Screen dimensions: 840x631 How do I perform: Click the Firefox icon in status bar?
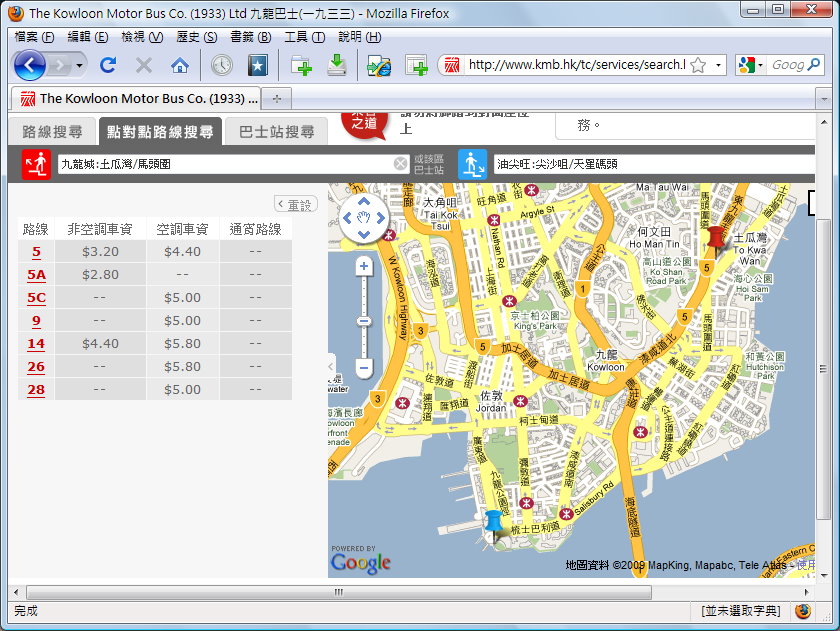(x=803, y=611)
